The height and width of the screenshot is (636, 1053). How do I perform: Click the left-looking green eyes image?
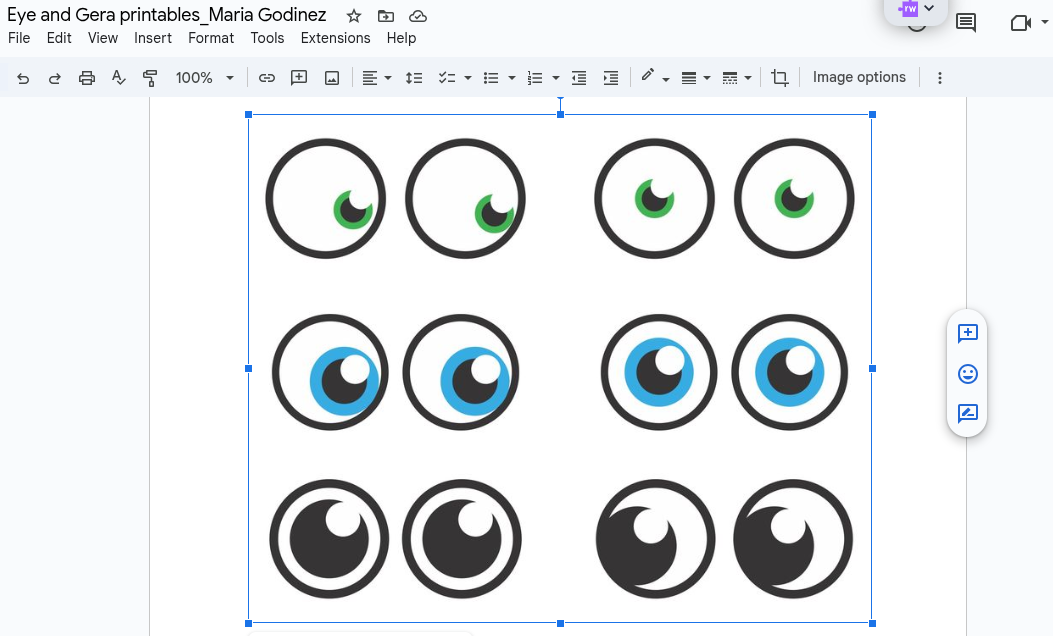396,199
